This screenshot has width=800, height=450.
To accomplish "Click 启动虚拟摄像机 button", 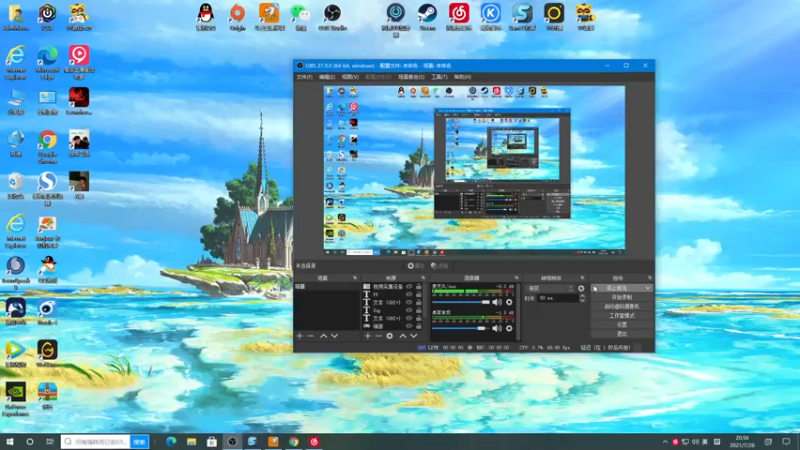I will coord(622,306).
